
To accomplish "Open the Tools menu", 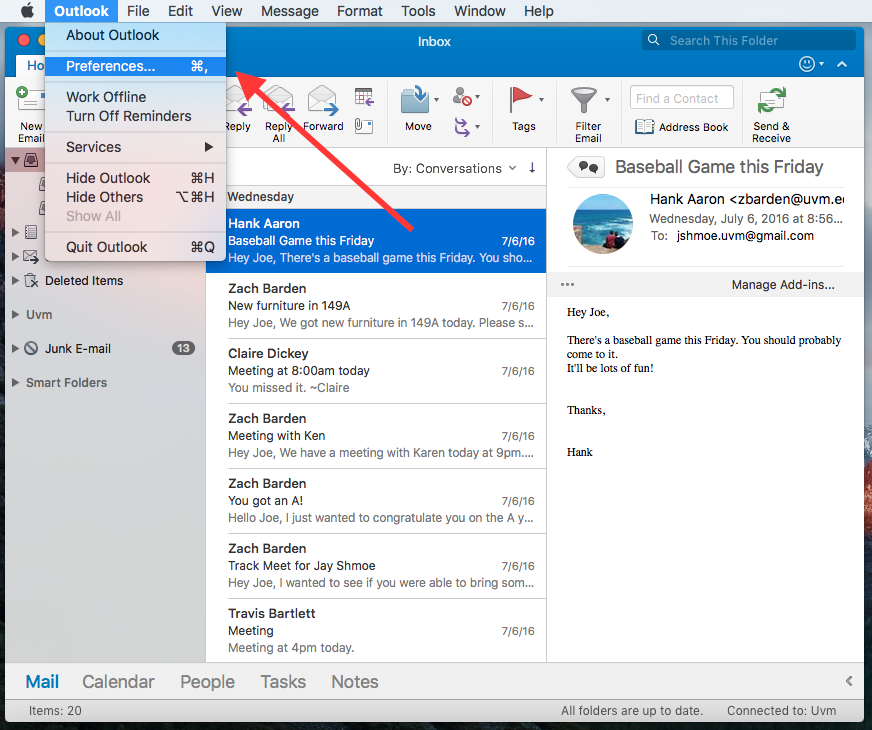I will pyautogui.click(x=418, y=11).
